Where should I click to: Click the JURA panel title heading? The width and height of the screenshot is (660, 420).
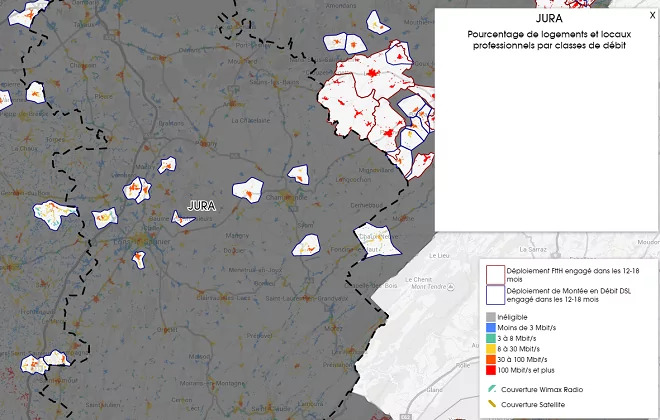click(x=549, y=19)
